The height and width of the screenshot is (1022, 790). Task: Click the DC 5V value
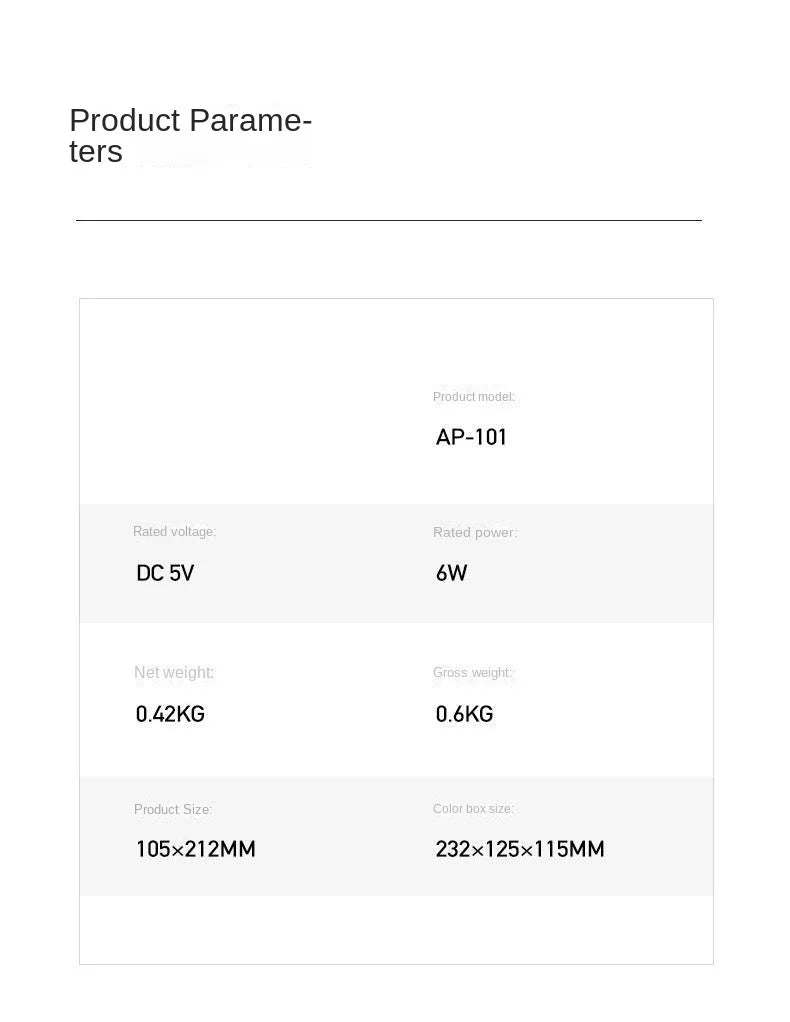pyautogui.click(x=165, y=573)
